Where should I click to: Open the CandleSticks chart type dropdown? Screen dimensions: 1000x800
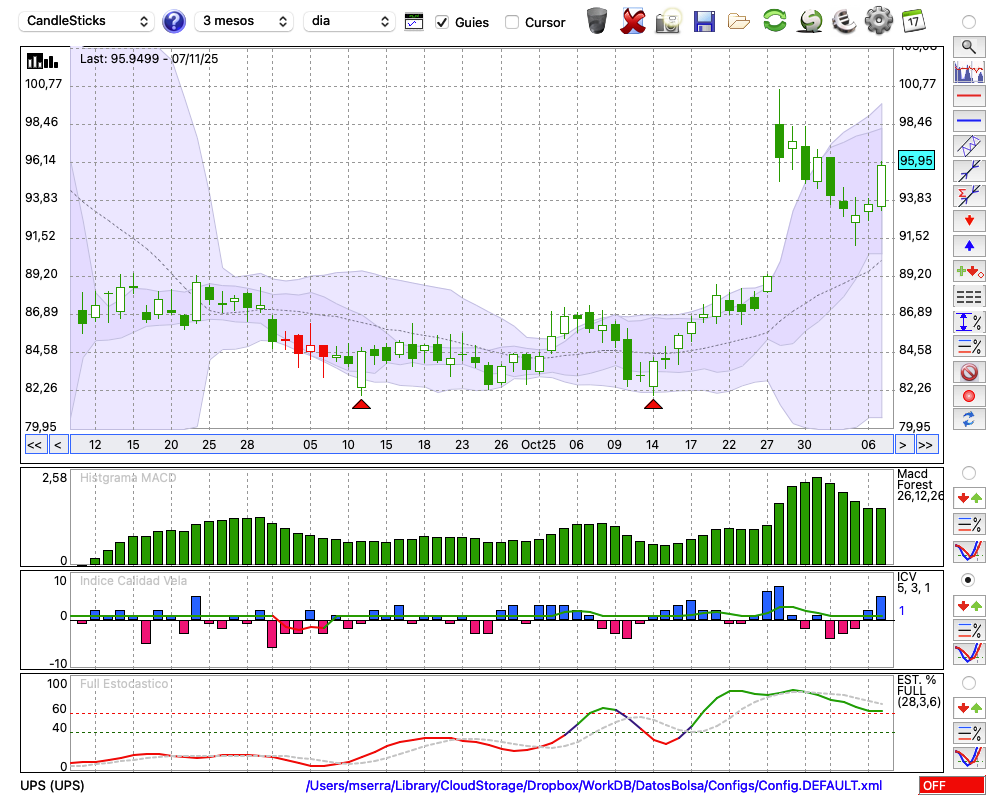pyautogui.click(x=88, y=21)
